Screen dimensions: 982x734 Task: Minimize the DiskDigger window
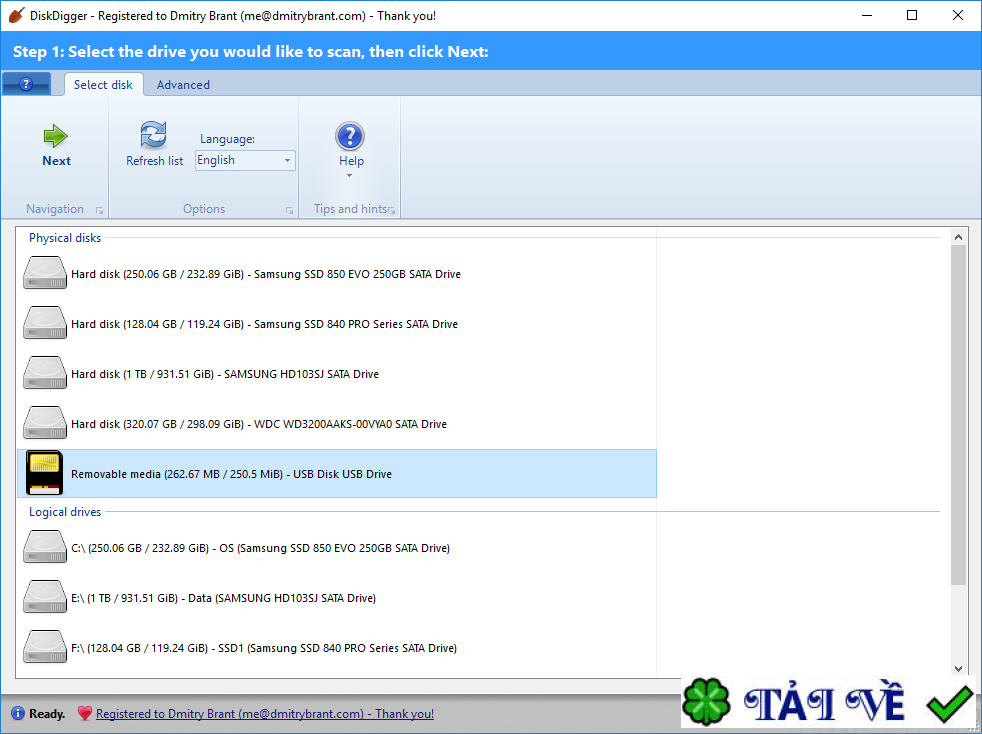pyautogui.click(x=867, y=16)
